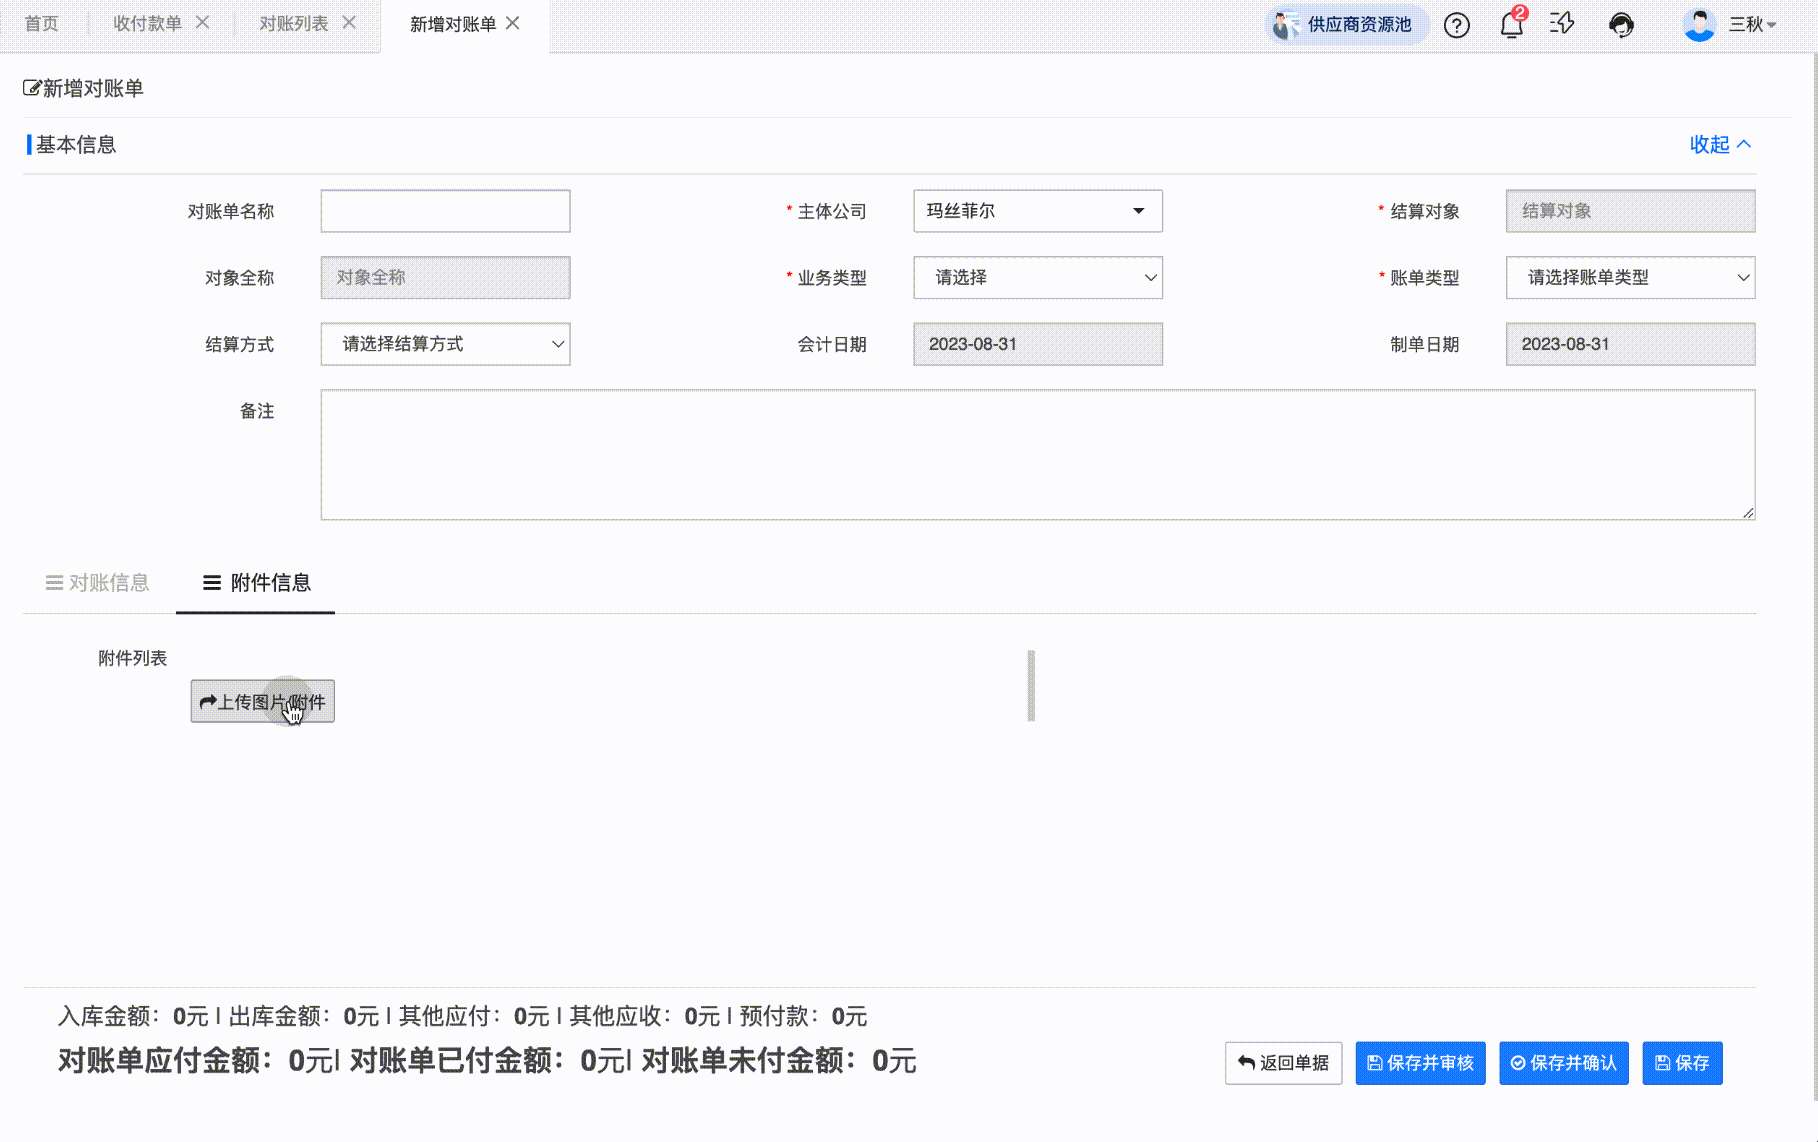Click the user avatar icon
Screen dimensions: 1818x1142
pos(1698,24)
